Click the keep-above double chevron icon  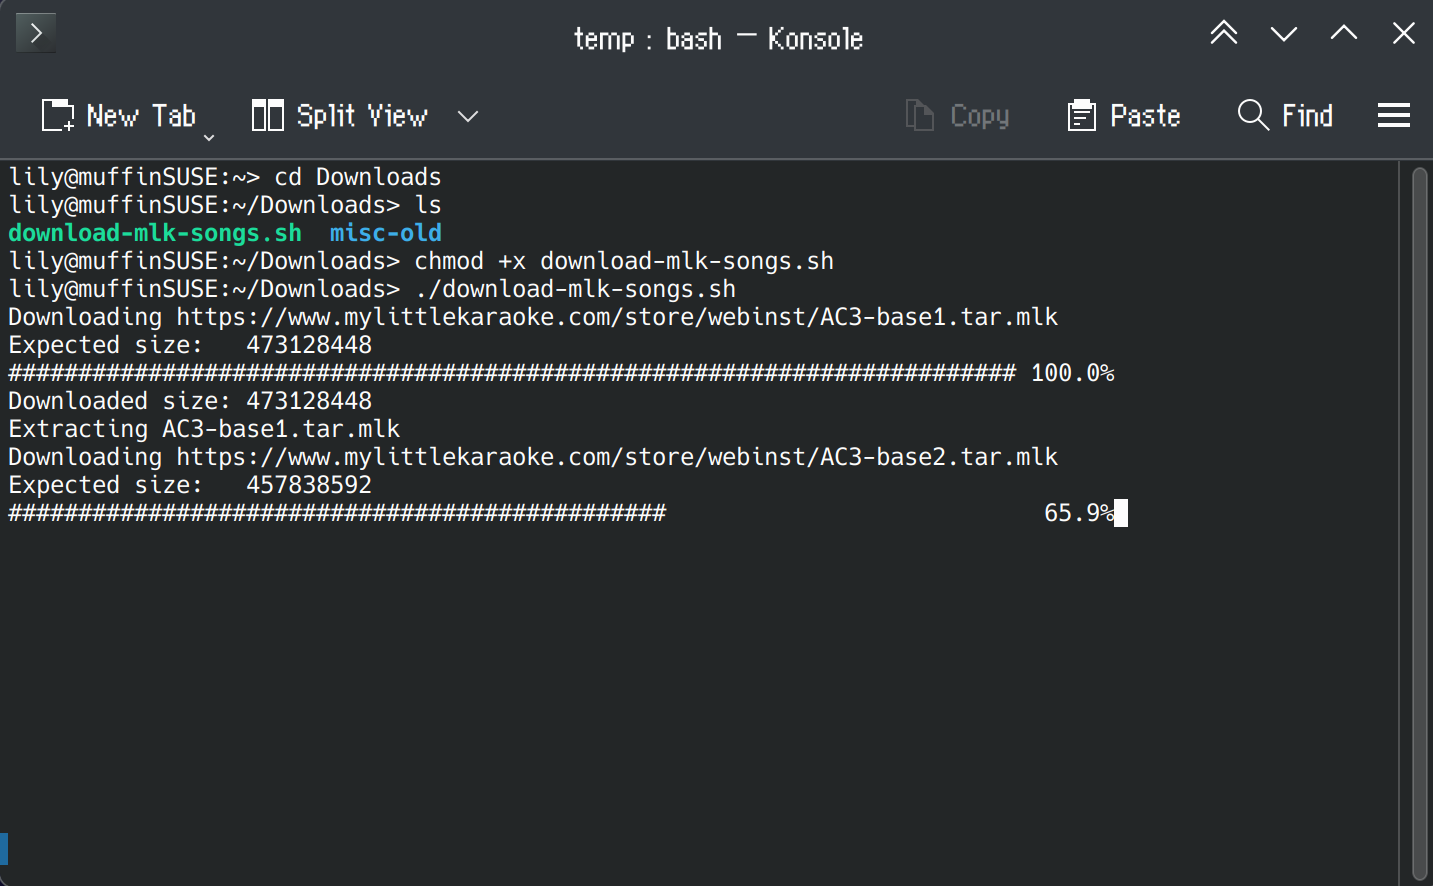tap(1224, 33)
